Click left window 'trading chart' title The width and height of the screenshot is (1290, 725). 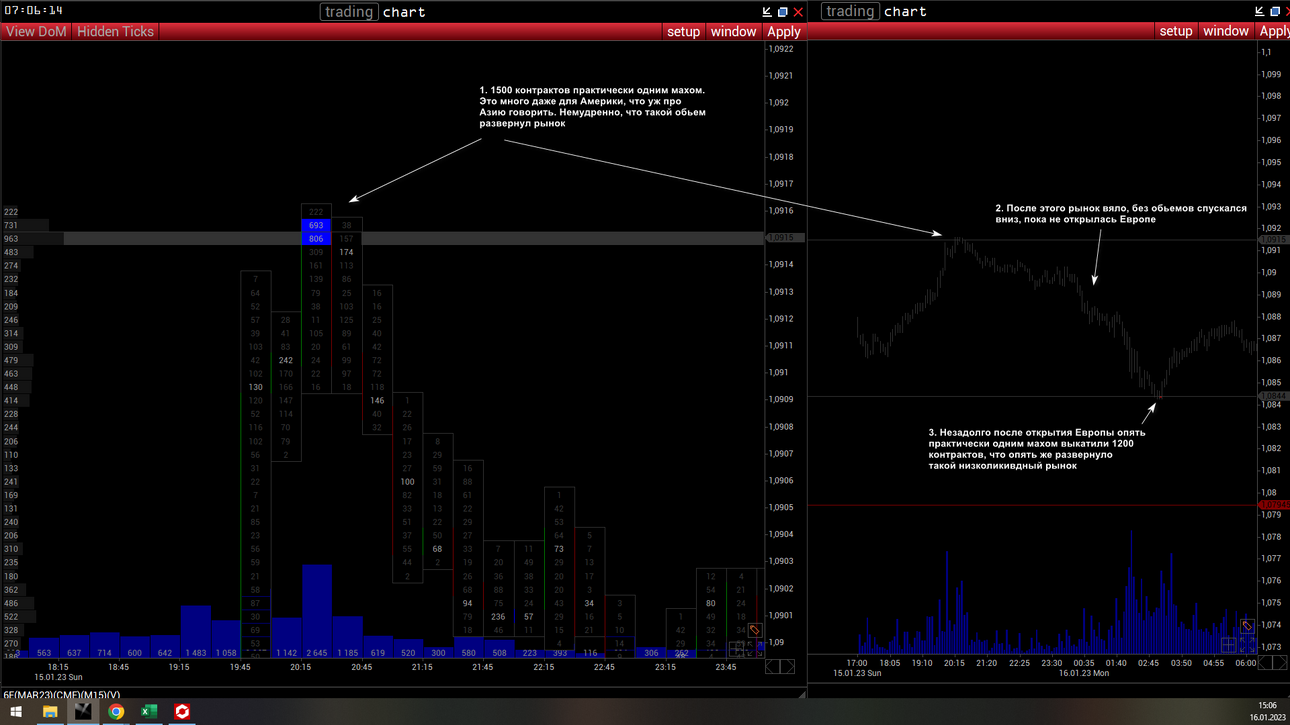click(x=374, y=12)
